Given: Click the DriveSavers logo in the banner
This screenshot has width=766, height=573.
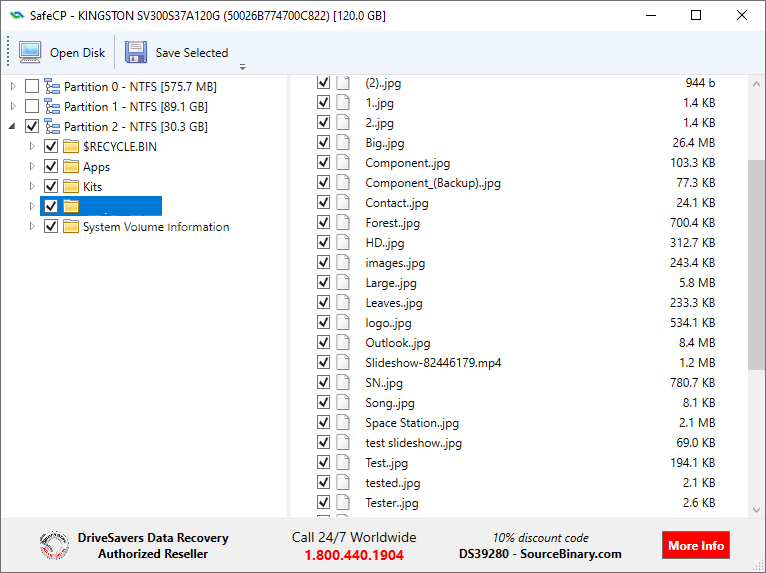Looking at the screenshot, I should pos(54,546).
